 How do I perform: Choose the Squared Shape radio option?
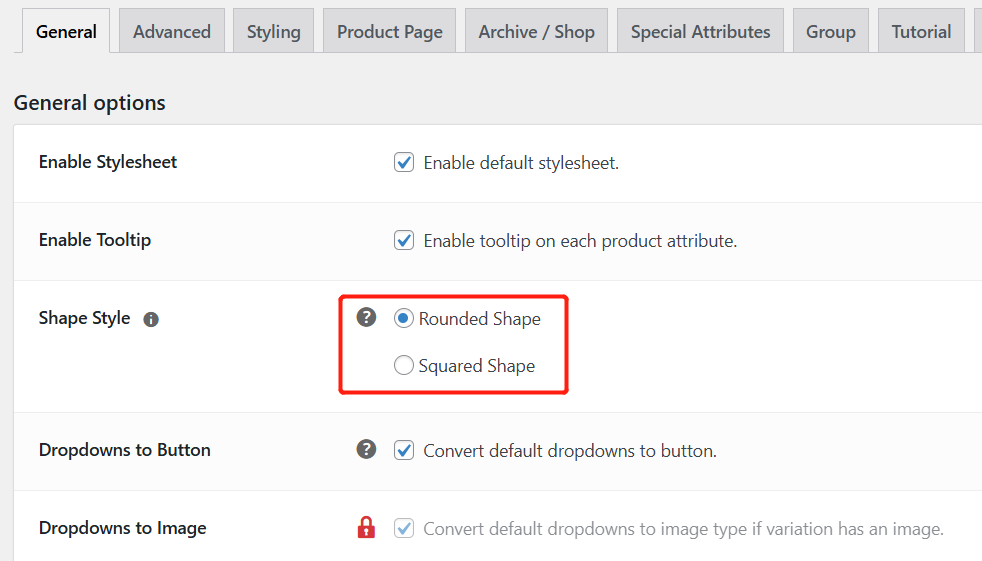404,366
